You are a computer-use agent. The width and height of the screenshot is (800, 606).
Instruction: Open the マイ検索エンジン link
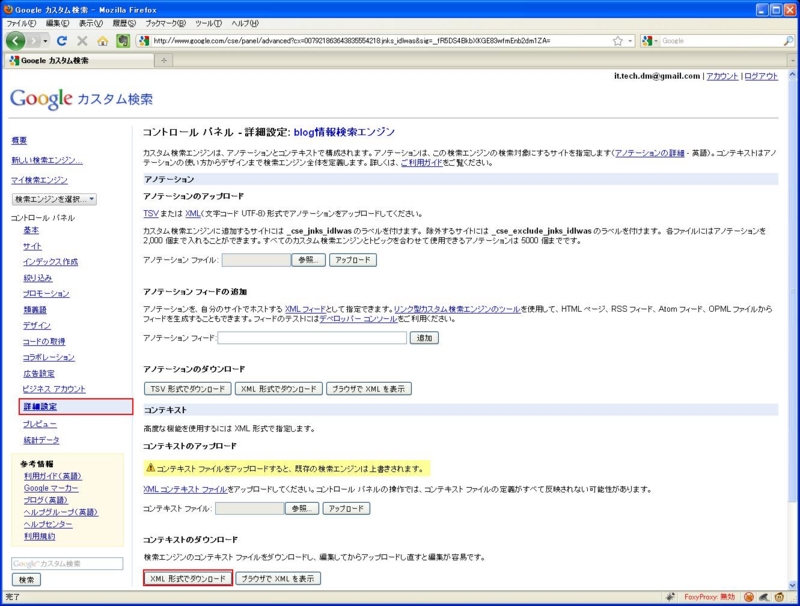coord(39,180)
